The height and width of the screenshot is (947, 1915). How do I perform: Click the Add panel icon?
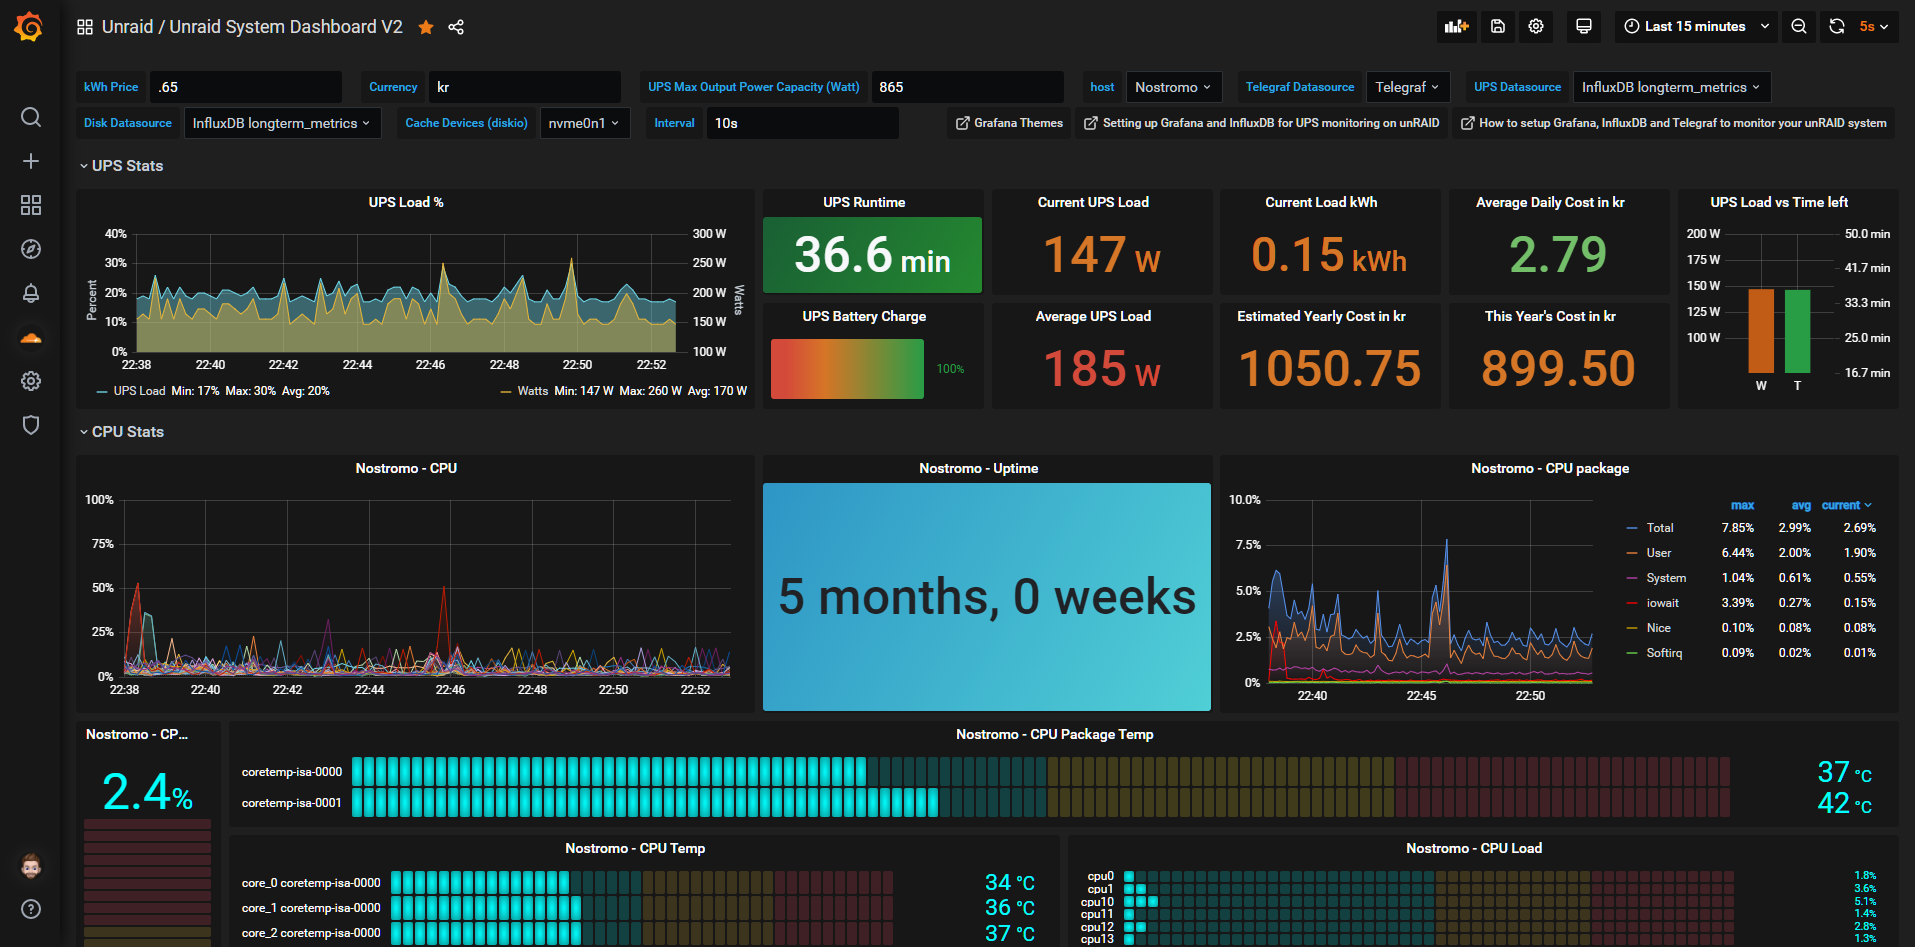click(1456, 27)
